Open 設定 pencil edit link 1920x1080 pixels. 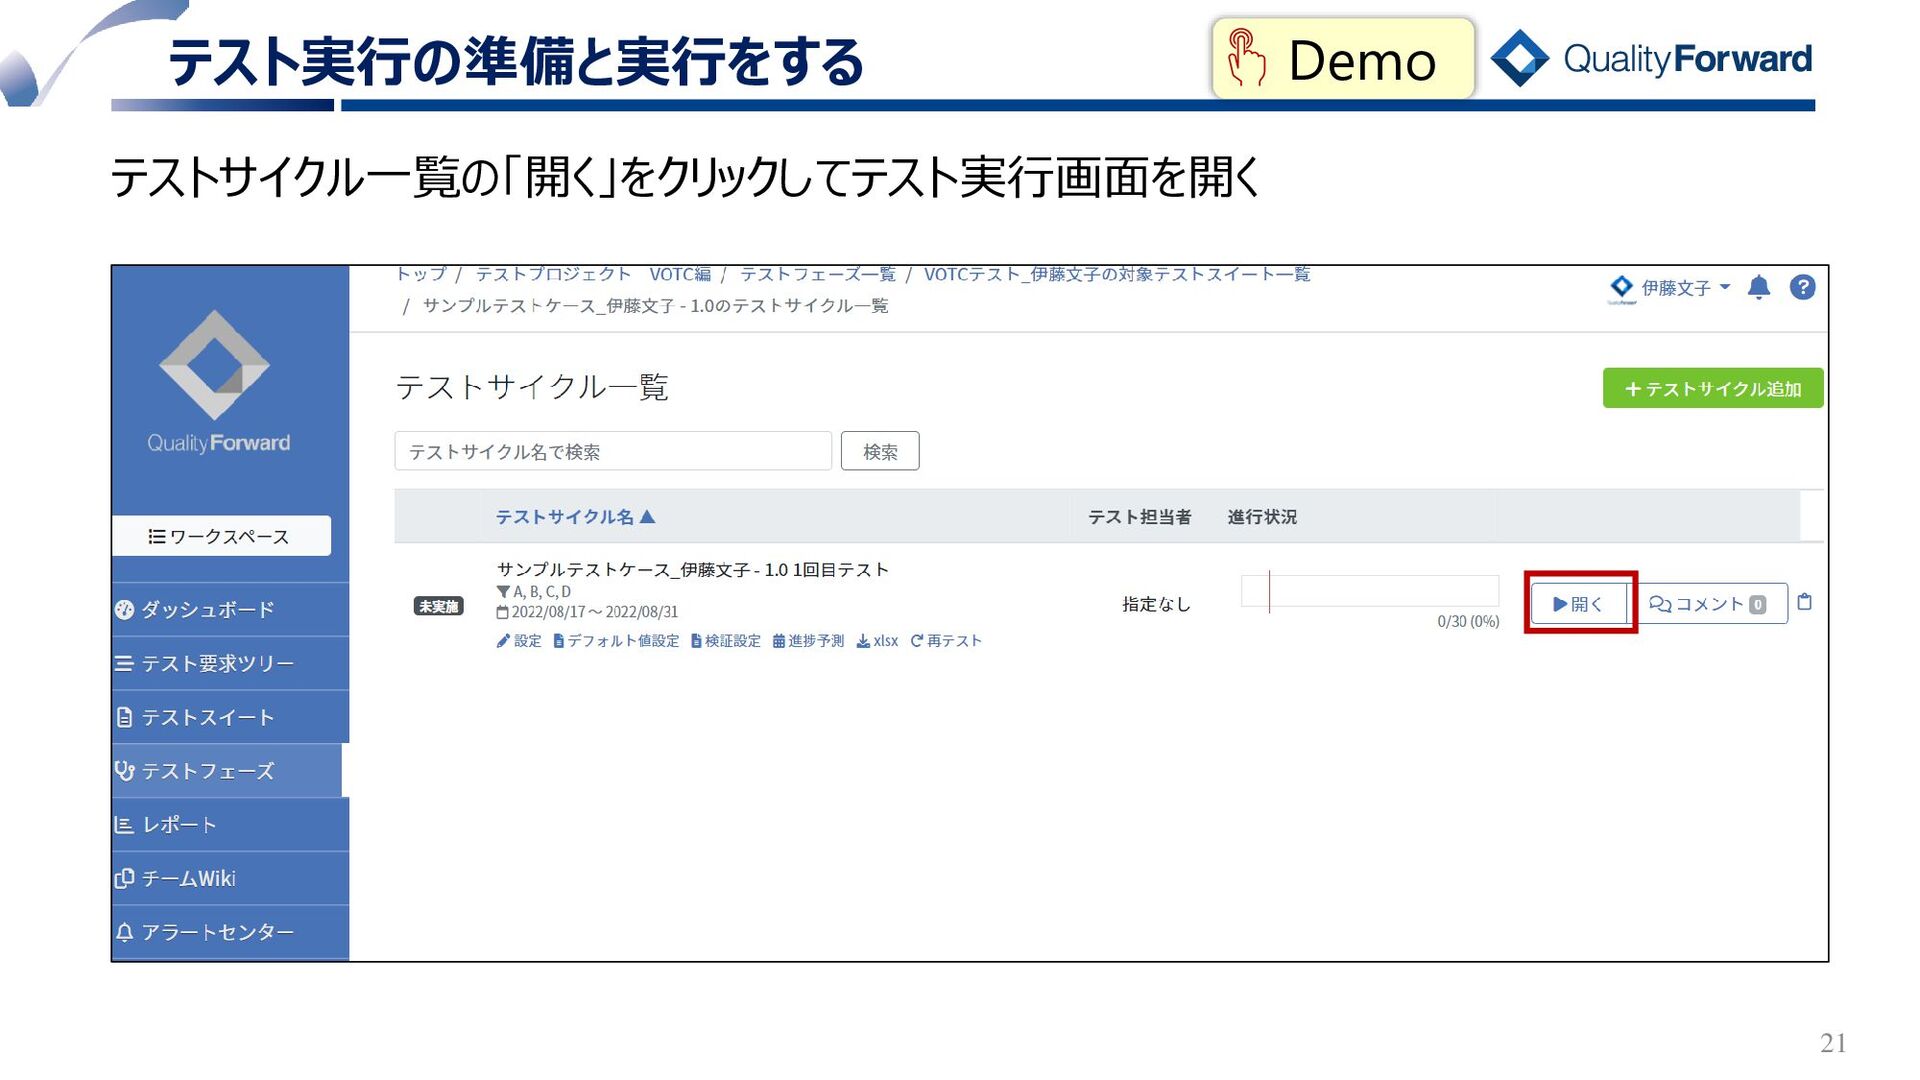click(518, 641)
